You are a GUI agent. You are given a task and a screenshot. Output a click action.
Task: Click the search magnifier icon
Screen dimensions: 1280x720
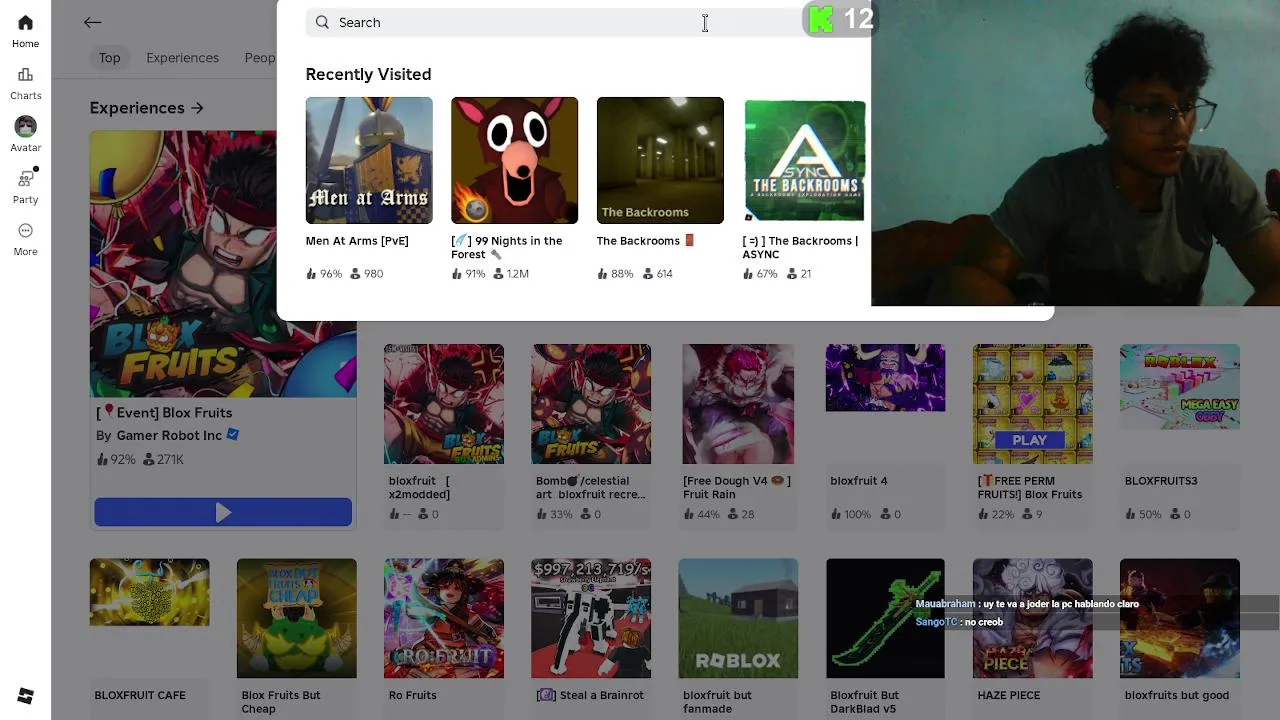322,22
